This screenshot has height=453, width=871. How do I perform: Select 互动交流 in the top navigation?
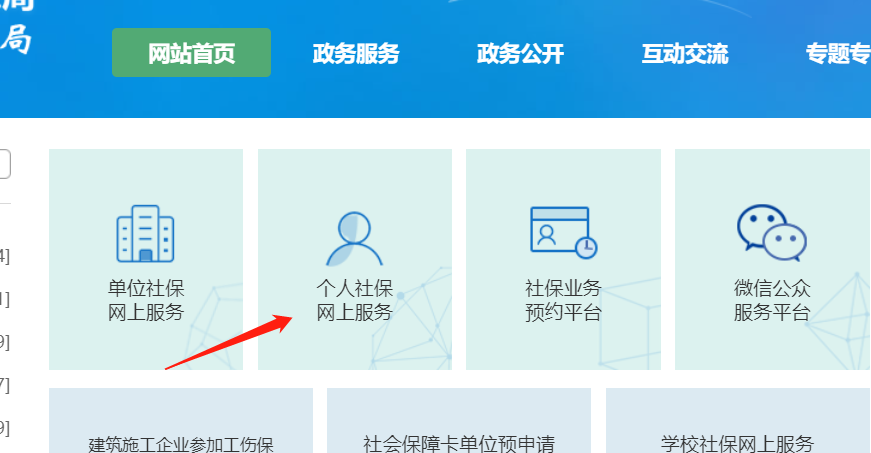pyautogui.click(x=685, y=54)
